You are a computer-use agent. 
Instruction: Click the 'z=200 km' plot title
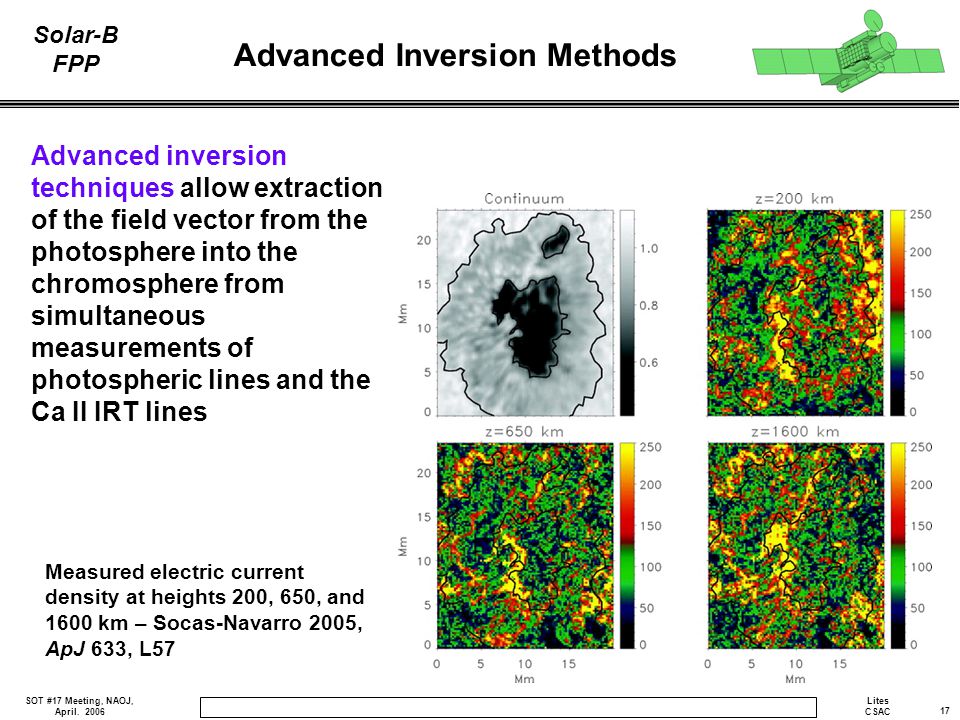795,198
